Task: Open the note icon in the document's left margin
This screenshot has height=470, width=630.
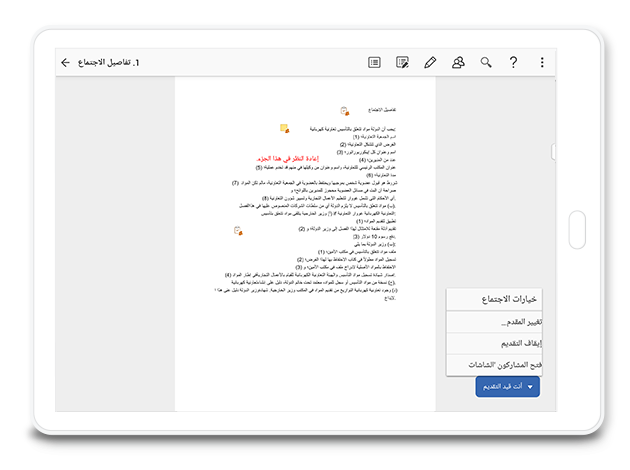Action: 238,231
